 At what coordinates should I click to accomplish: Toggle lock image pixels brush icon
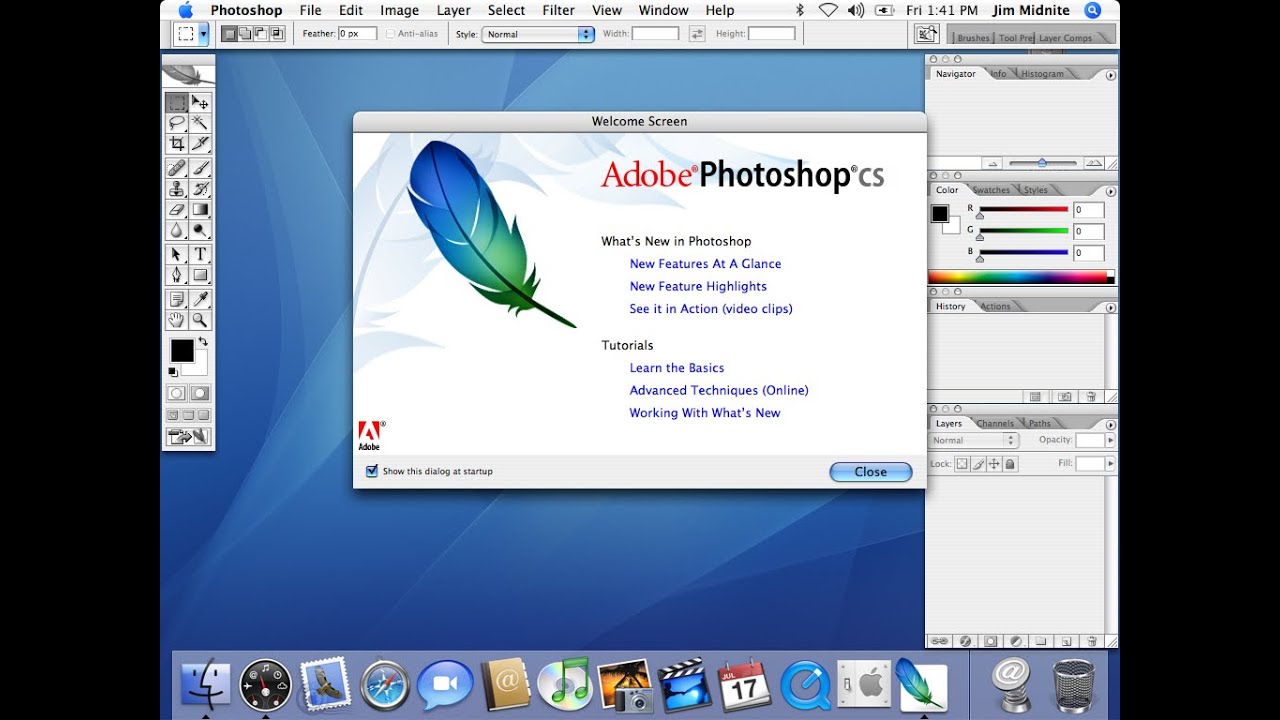pyautogui.click(x=978, y=464)
